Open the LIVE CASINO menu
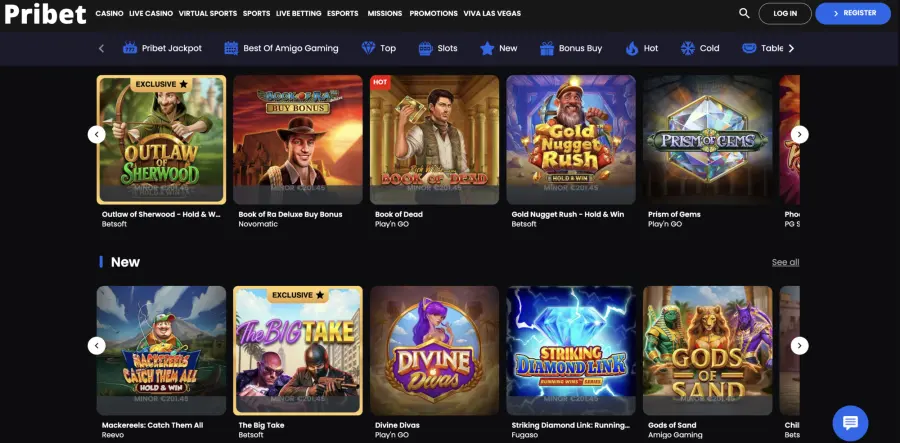Viewport: 900px width, 443px height. point(151,13)
